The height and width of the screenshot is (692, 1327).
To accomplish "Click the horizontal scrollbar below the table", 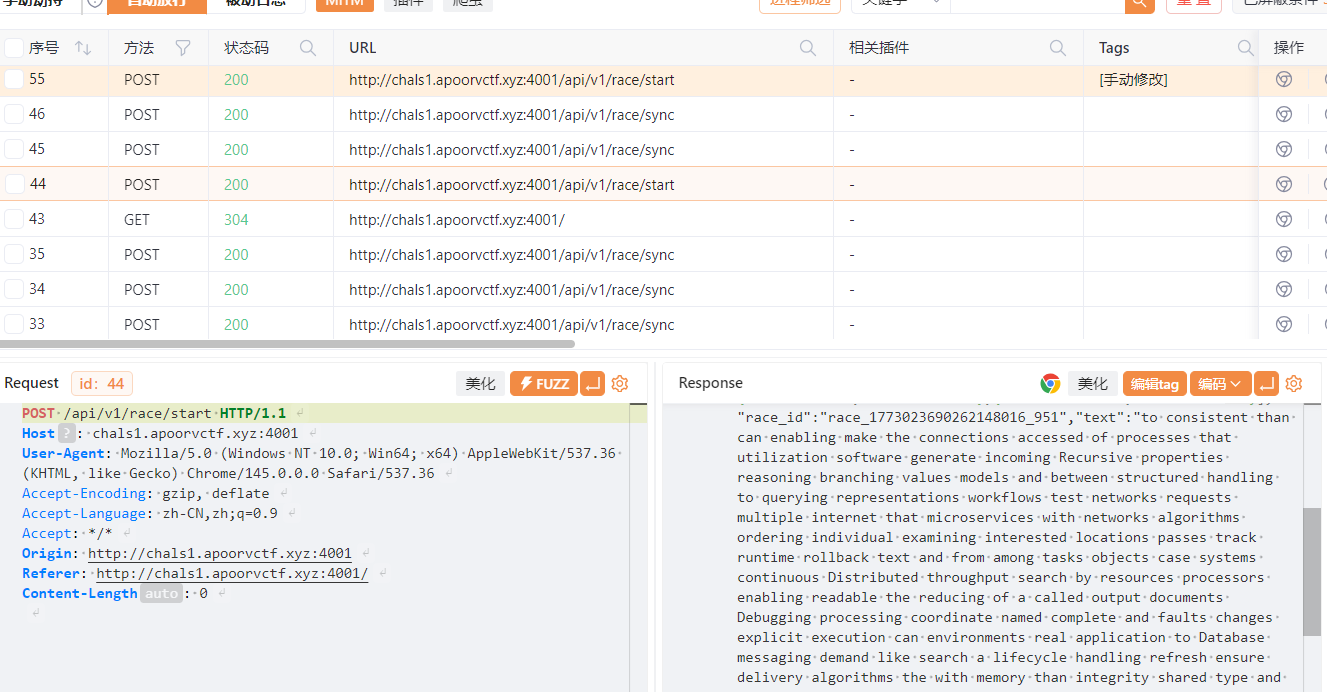I will tap(288, 344).
